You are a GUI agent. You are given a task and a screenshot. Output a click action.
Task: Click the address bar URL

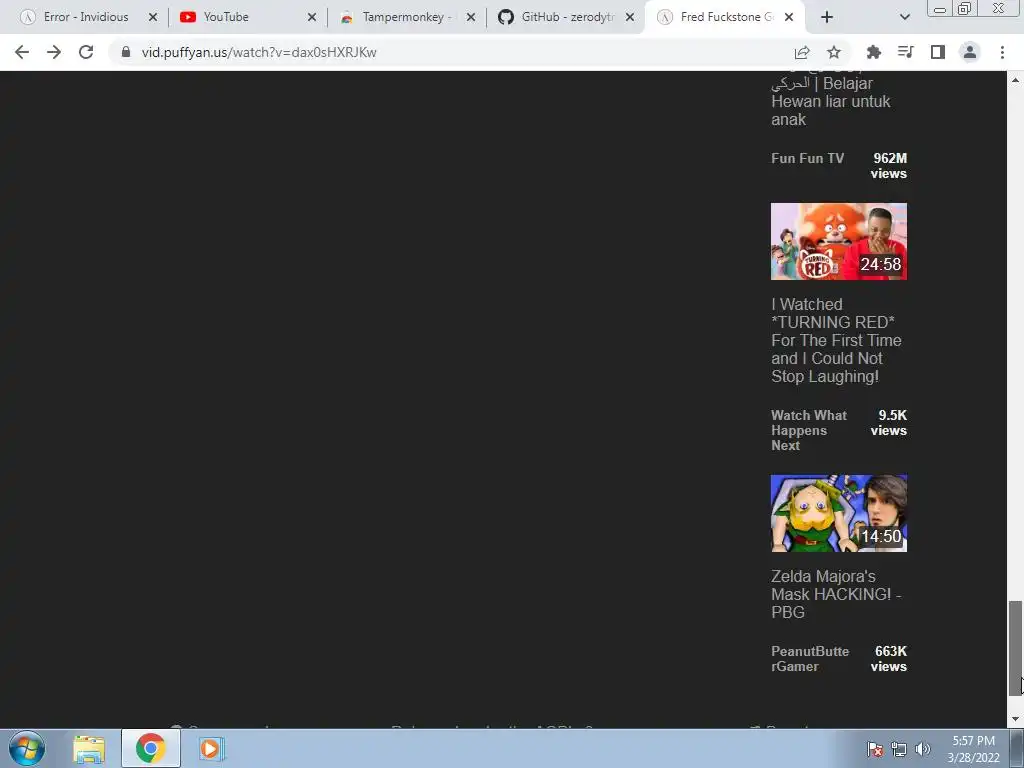coord(259,52)
